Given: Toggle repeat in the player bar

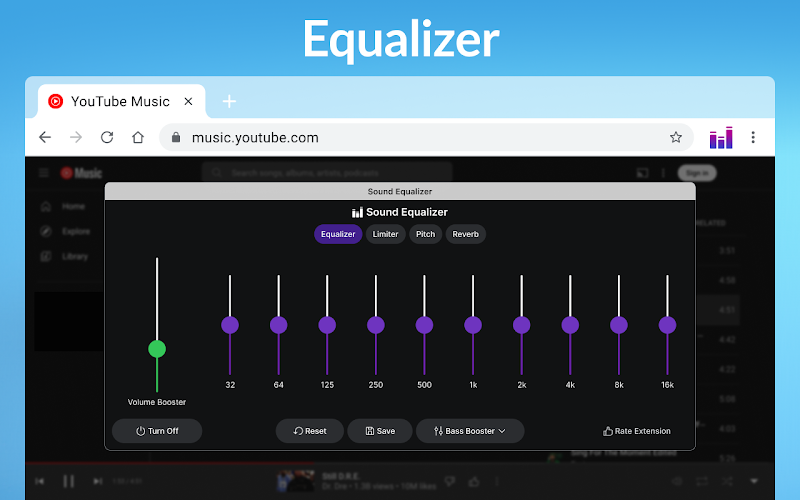Looking at the screenshot, I should click(x=702, y=481).
